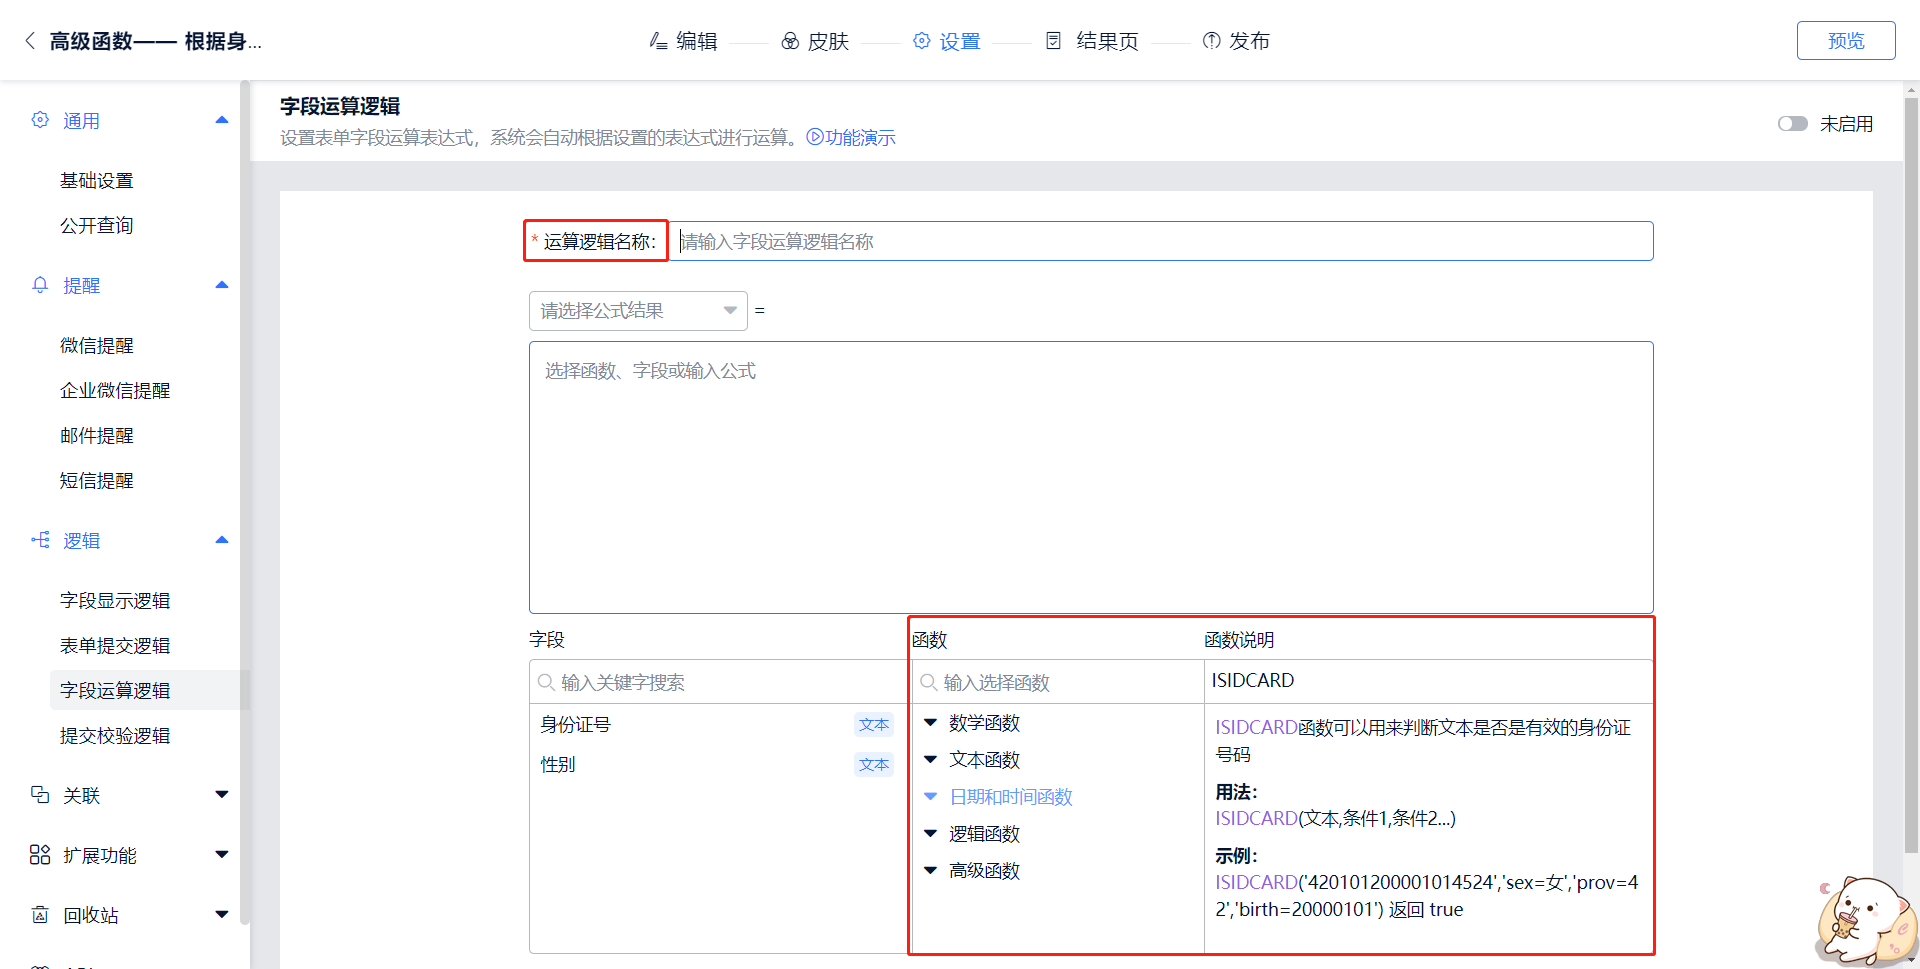The width and height of the screenshot is (1920, 969).
Task: Expand the 数学函数 category
Action: point(984,723)
